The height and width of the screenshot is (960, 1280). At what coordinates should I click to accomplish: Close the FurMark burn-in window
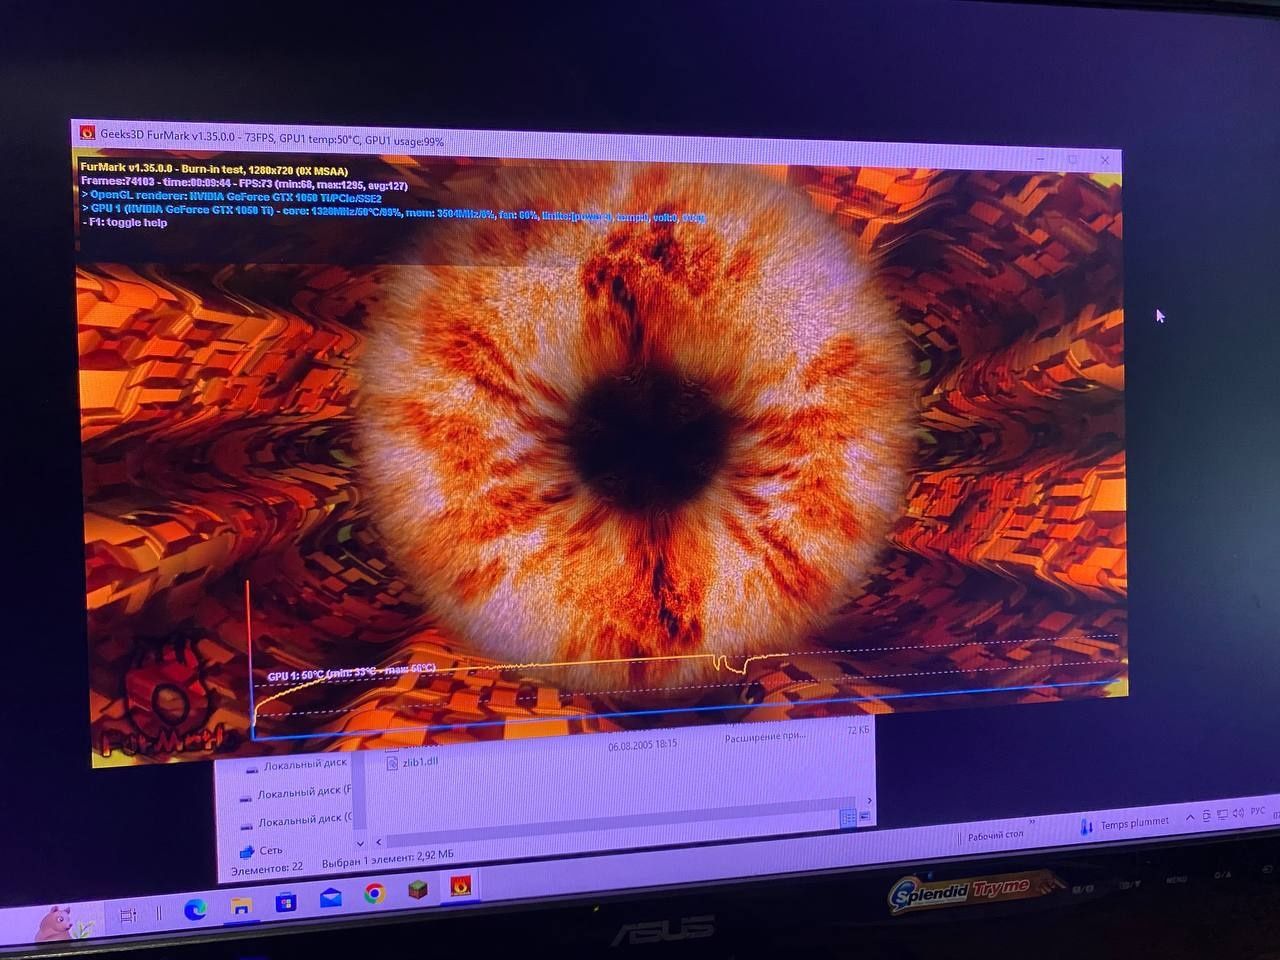point(1105,160)
